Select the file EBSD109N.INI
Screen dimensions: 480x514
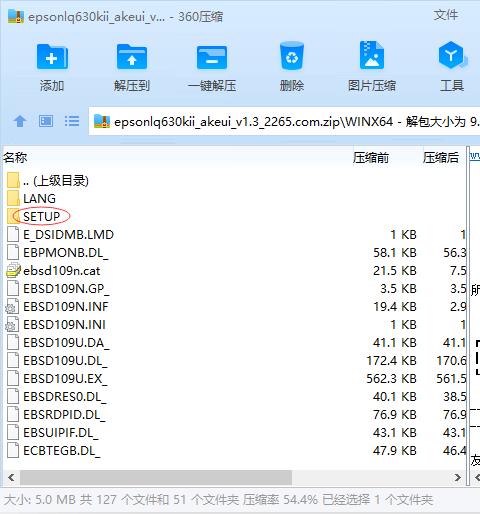click(64, 325)
